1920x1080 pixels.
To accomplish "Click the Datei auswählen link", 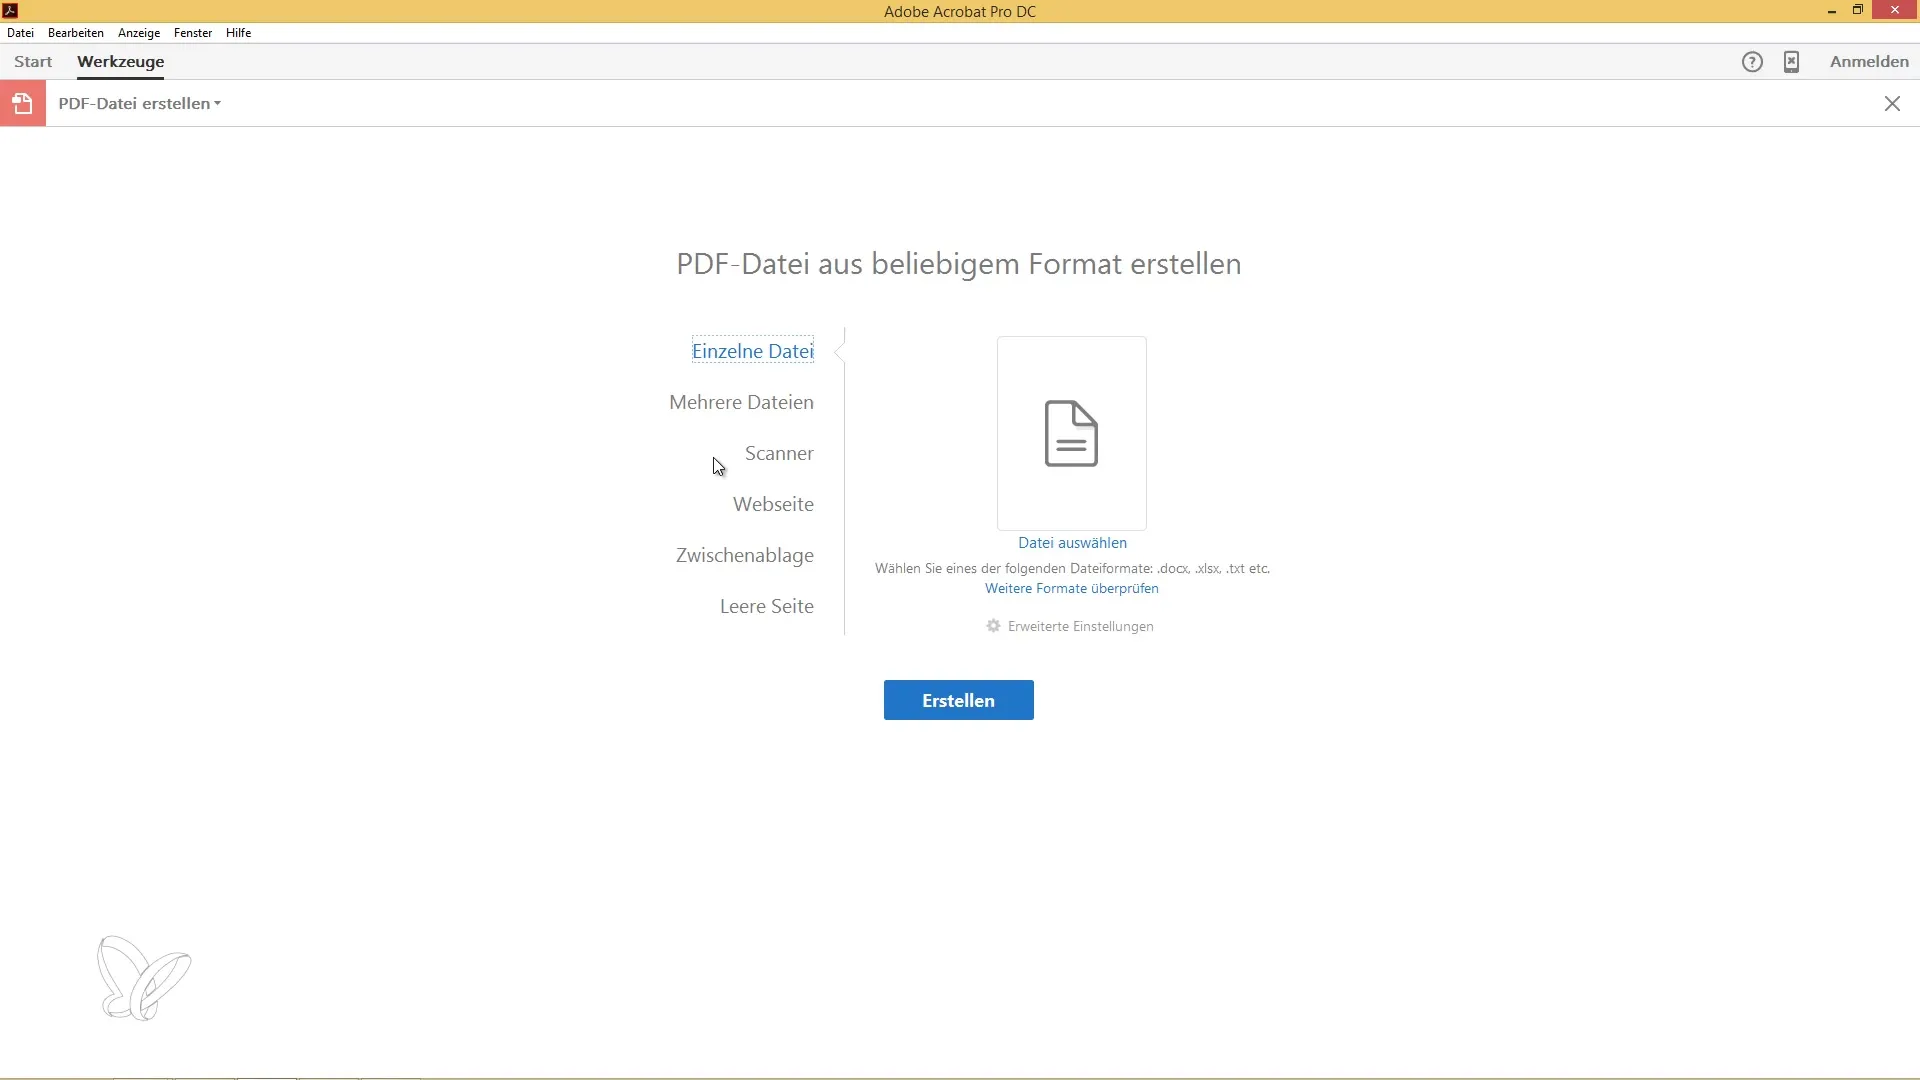I will 1072,543.
